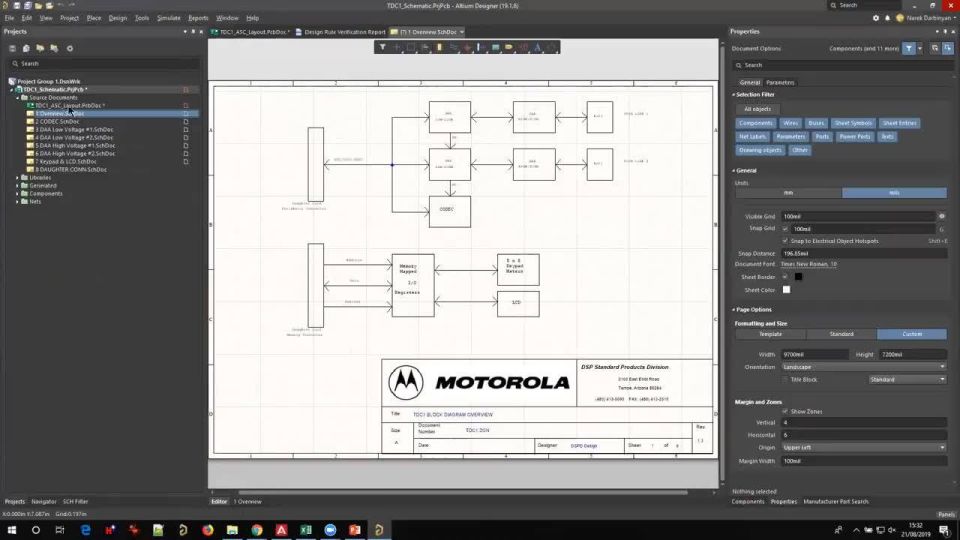Open PowerPoint from the taskbar

point(354,530)
